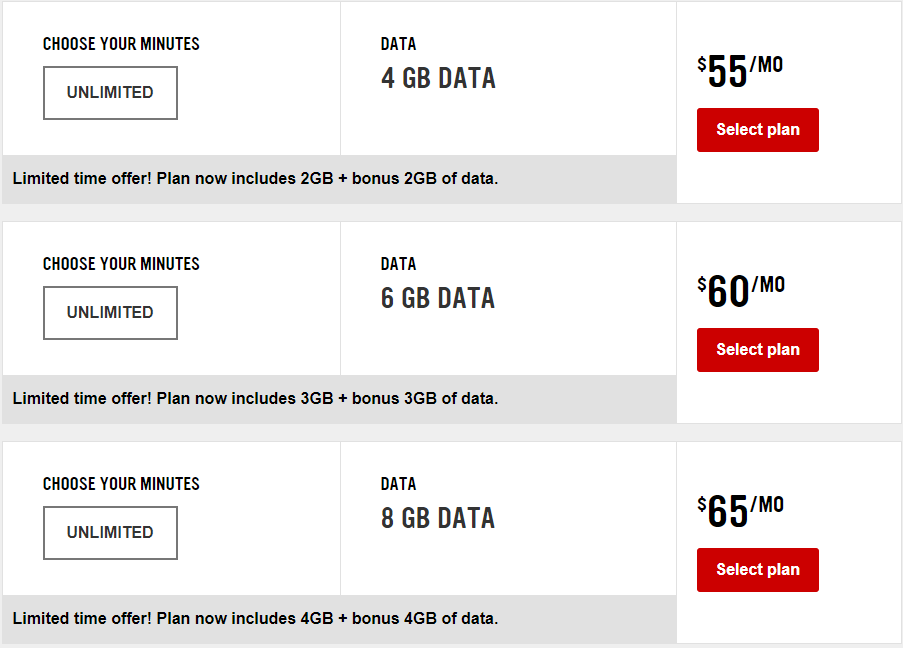
Task: Click the $60/MO price text
Action: pyautogui.click(x=741, y=291)
